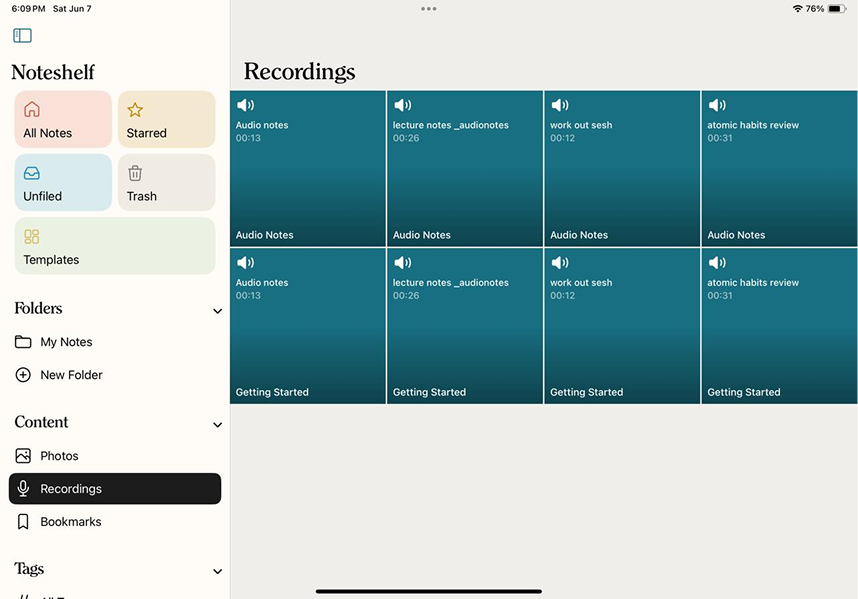Play atomic habits review in Audio Notes row
This screenshot has height=599, width=858.
[x=779, y=169]
